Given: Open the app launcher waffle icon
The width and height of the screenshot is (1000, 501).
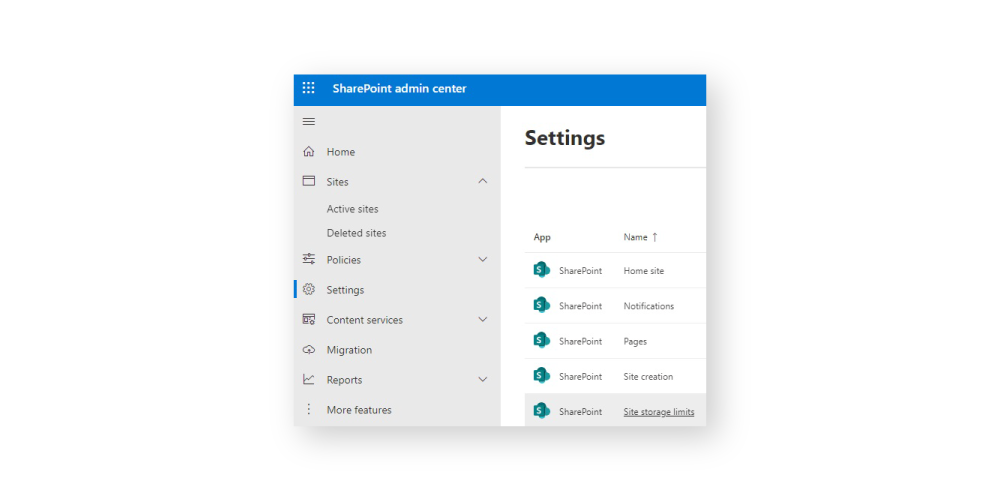Looking at the screenshot, I should (308, 88).
